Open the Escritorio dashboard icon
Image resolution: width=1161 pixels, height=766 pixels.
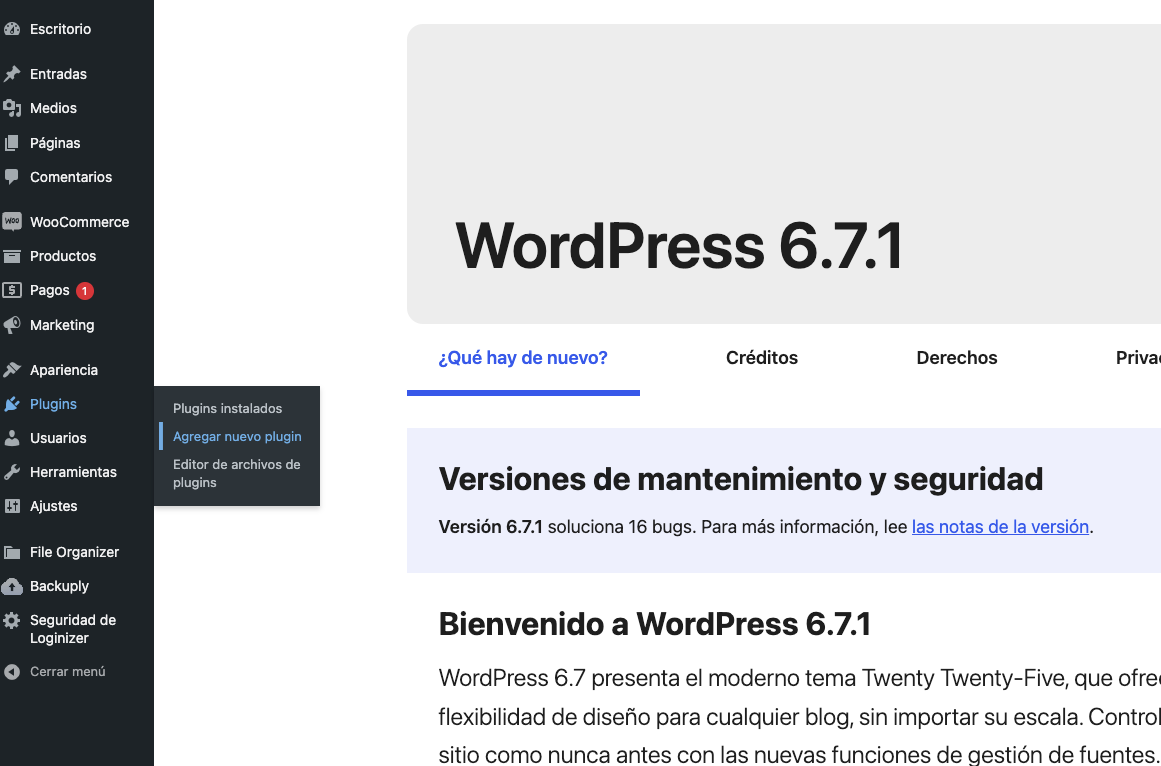(12, 28)
